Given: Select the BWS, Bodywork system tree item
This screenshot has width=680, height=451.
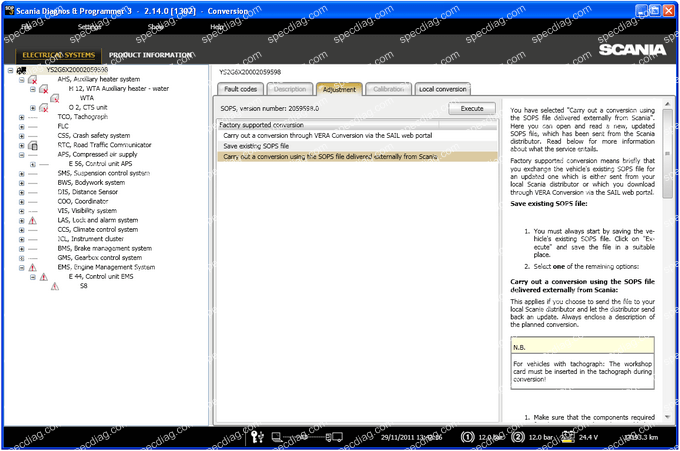Looking at the screenshot, I should [x=91, y=183].
